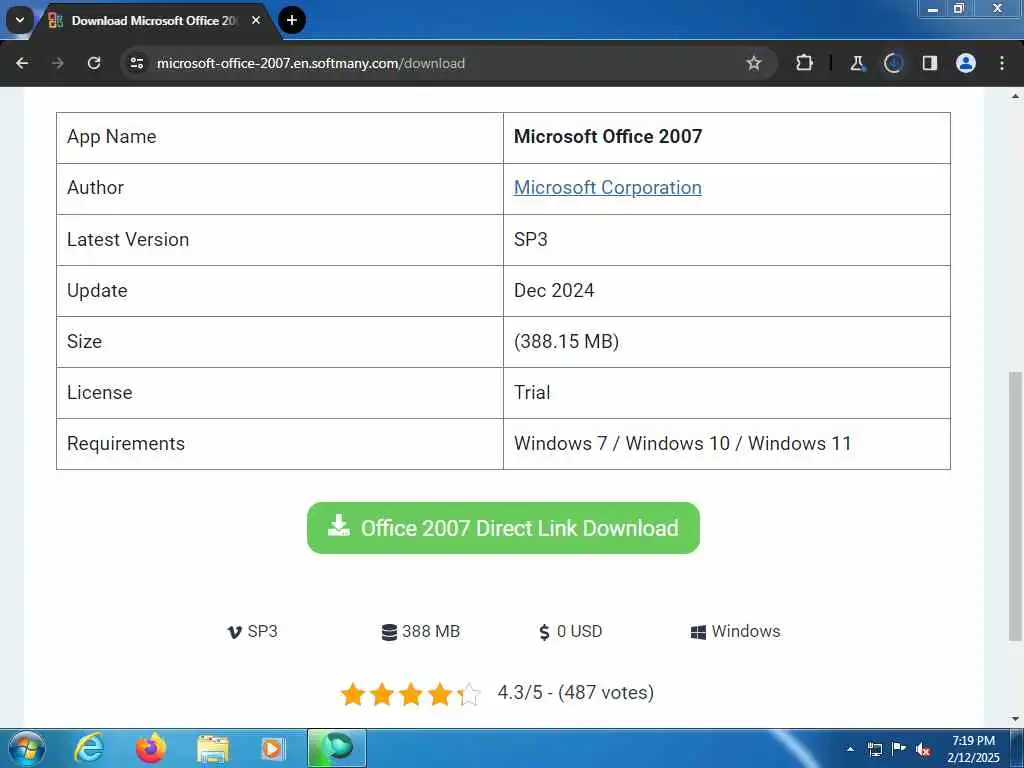Viewport: 1024px width, 768px height.
Task: Launch Internet Explorer from taskbar
Action: click(89, 748)
